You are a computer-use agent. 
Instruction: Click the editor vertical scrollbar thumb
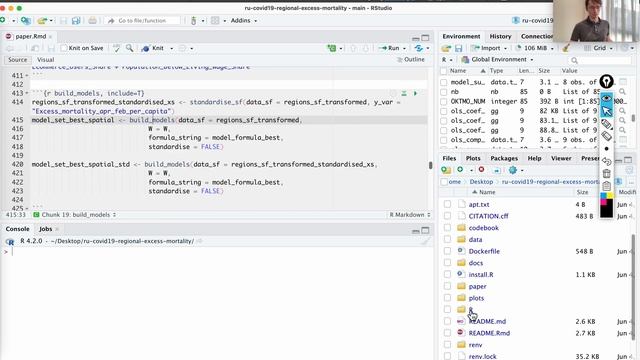tap(430, 165)
